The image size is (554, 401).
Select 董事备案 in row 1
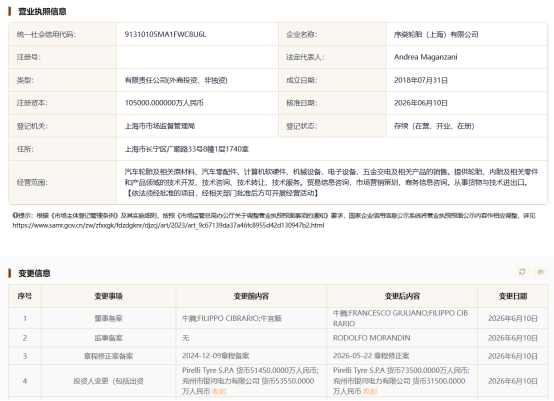(108, 318)
